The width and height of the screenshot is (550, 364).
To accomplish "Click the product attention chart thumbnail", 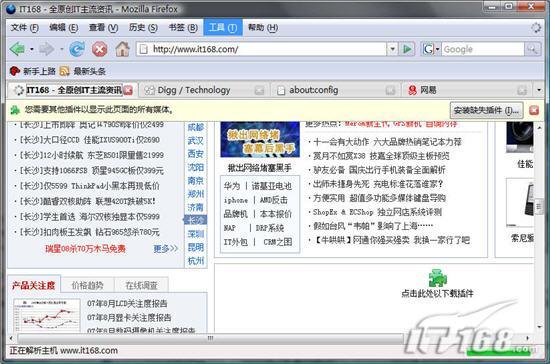I will [x=47, y=315].
